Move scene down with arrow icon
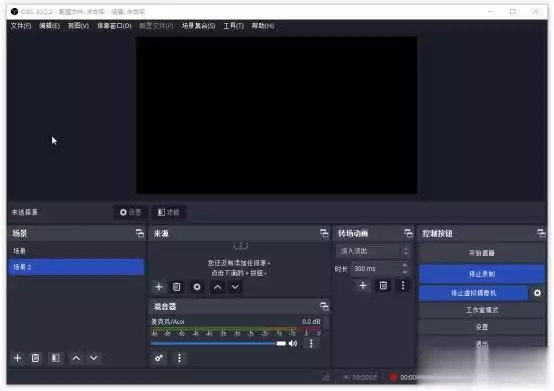This screenshot has height=391, width=554. [x=94, y=358]
